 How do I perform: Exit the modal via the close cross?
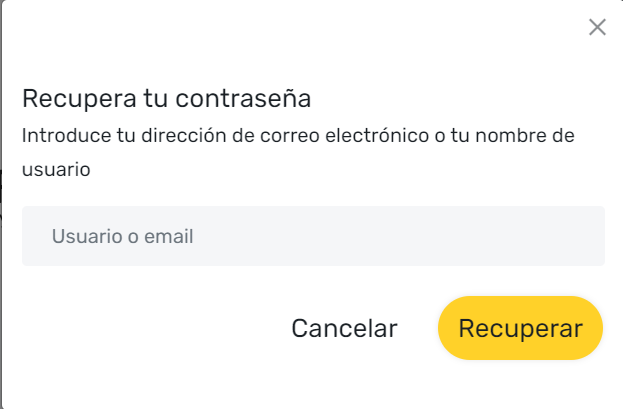click(597, 27)
